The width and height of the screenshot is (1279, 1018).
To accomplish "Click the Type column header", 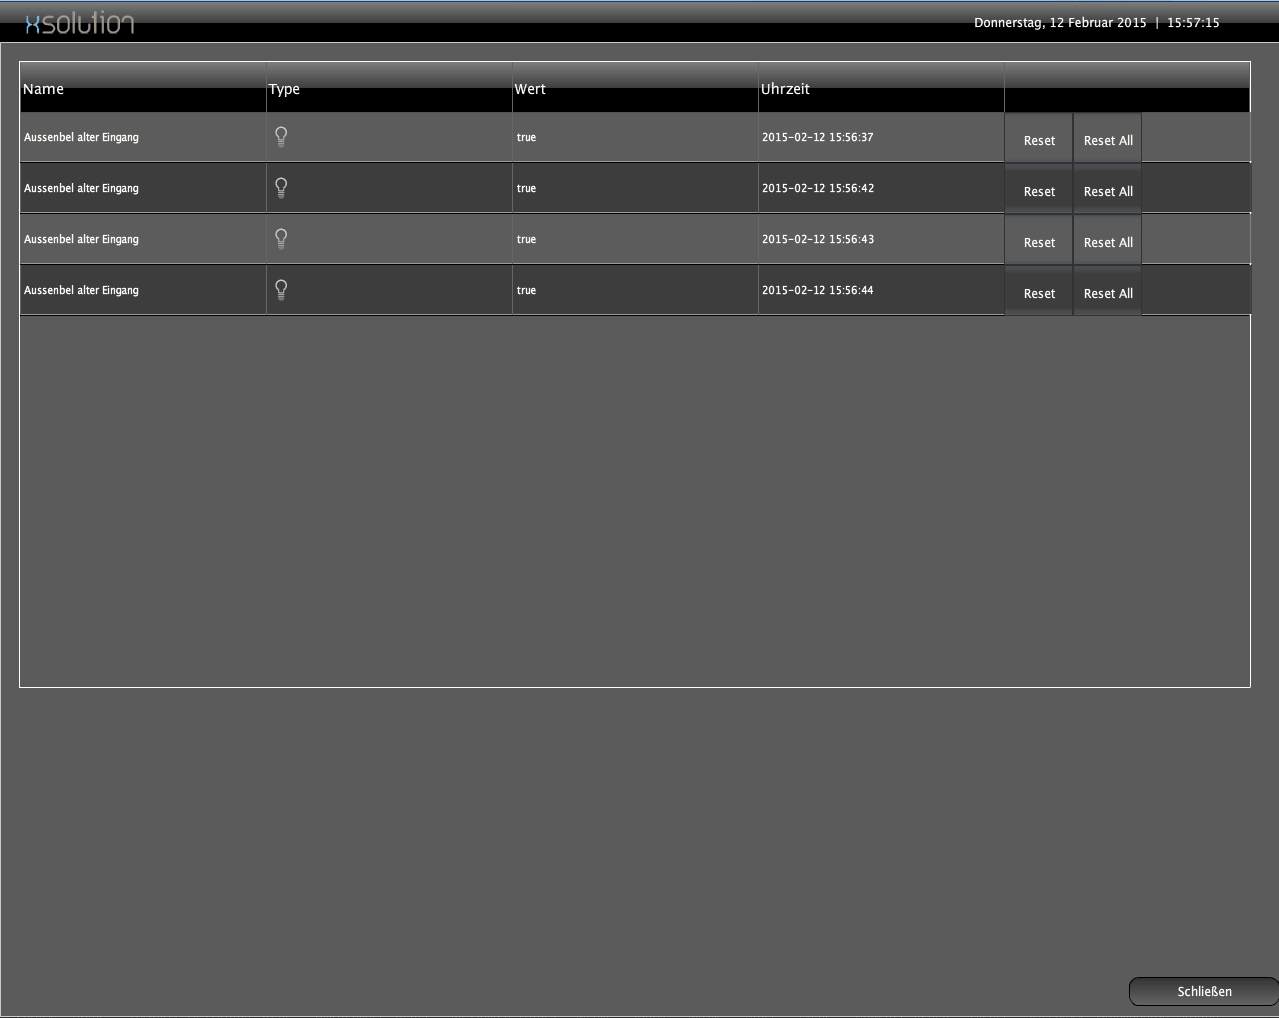I will [x=284, y=89].
